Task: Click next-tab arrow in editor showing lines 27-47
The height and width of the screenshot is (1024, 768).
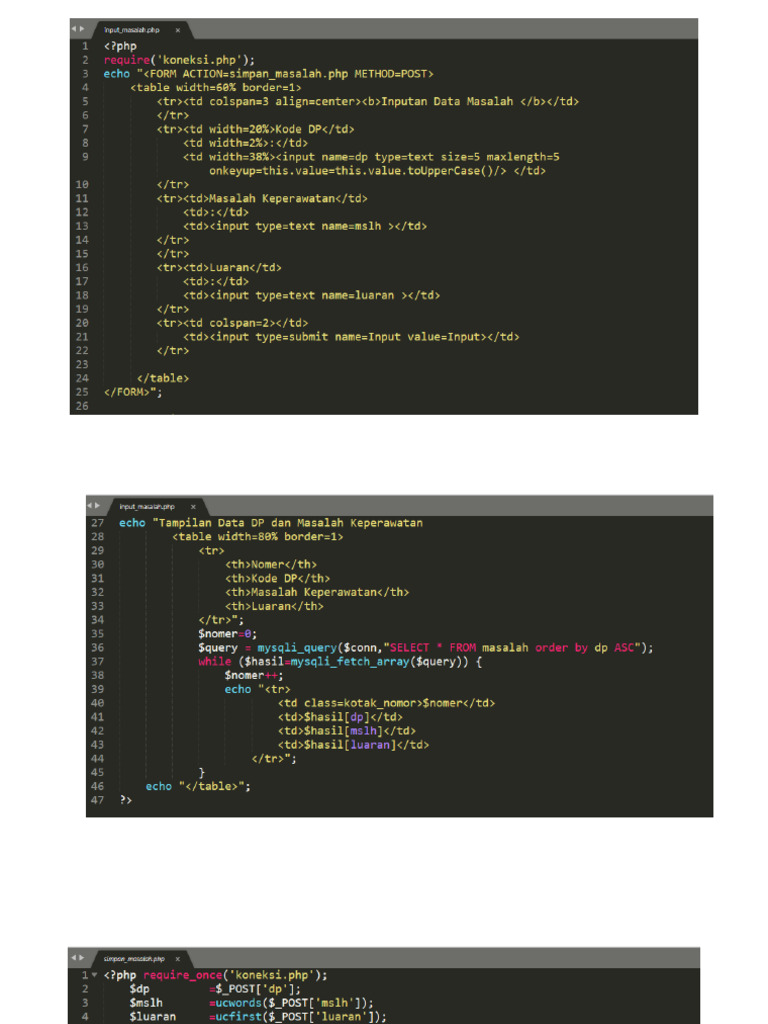Action: click(x=97, y=505)
